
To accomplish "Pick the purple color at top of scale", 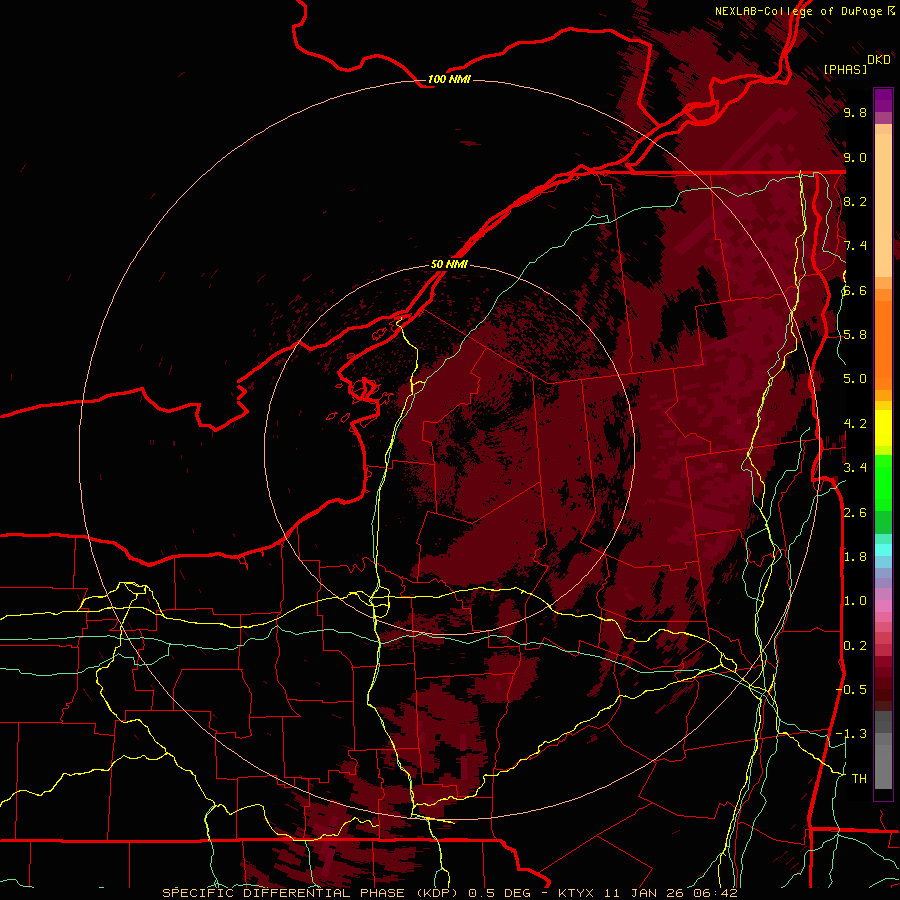I will [883, 100].
